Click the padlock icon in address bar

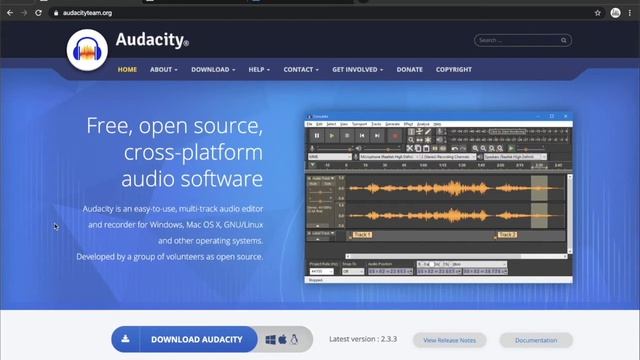tap(56, 13)
